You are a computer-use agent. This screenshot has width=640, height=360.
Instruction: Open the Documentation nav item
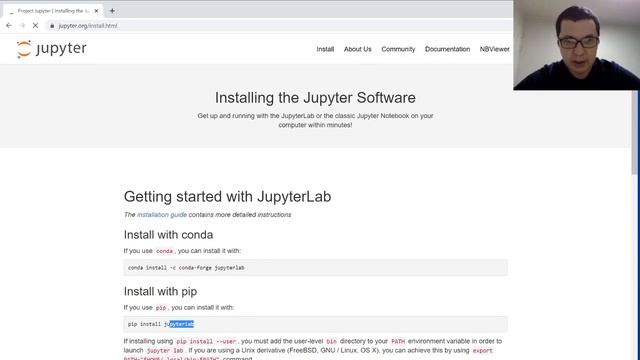click(447, 49)
